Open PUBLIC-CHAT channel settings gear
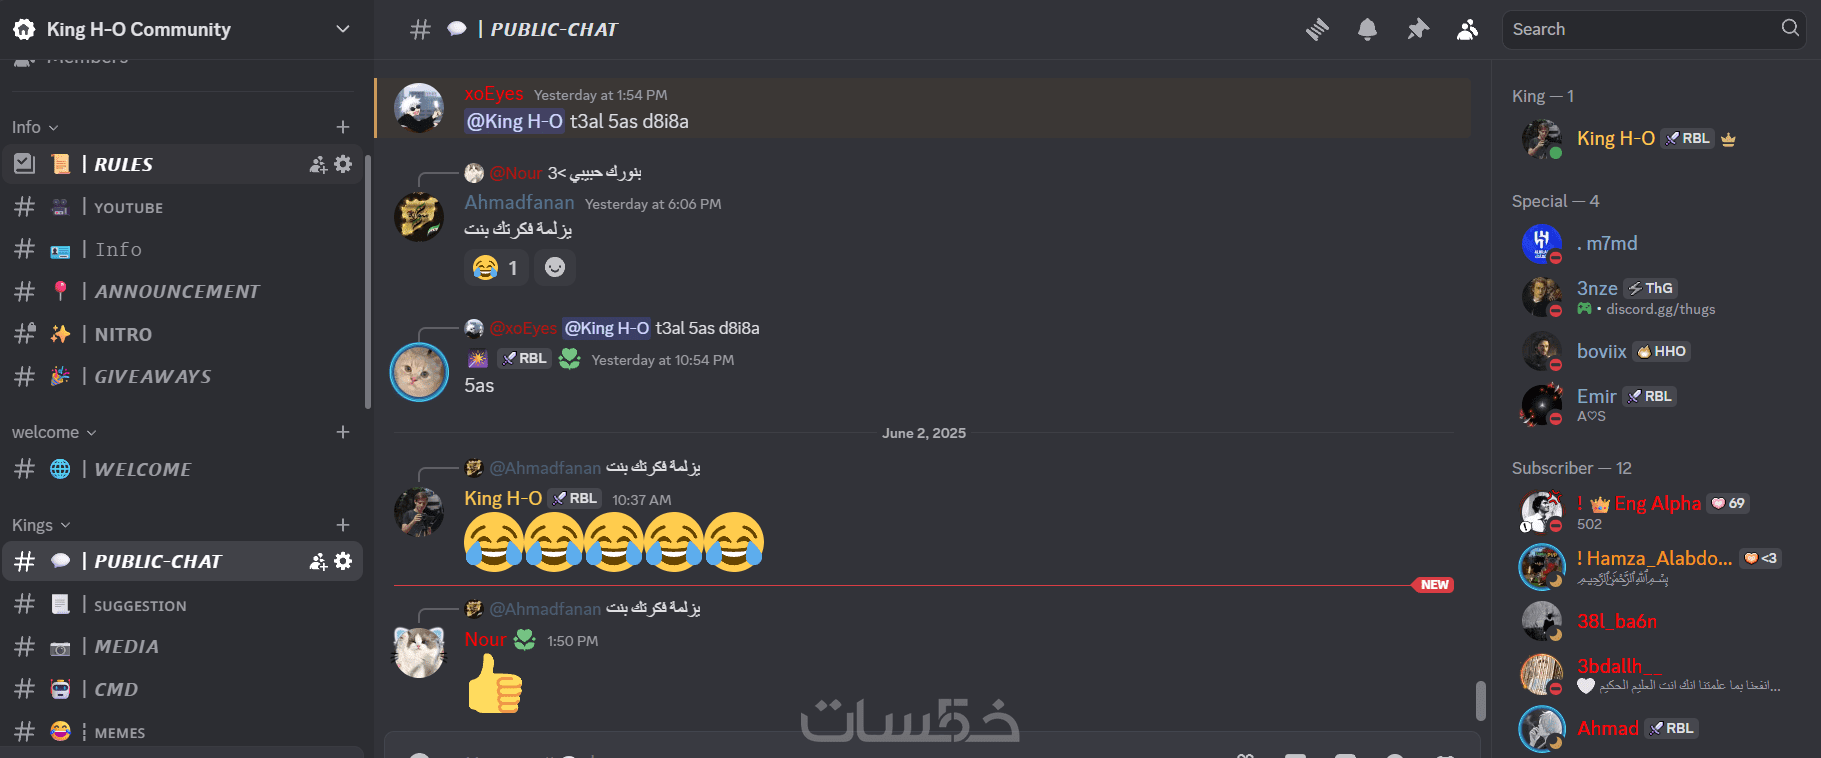This screenshot has width=1821, height=758. point(343,561)
